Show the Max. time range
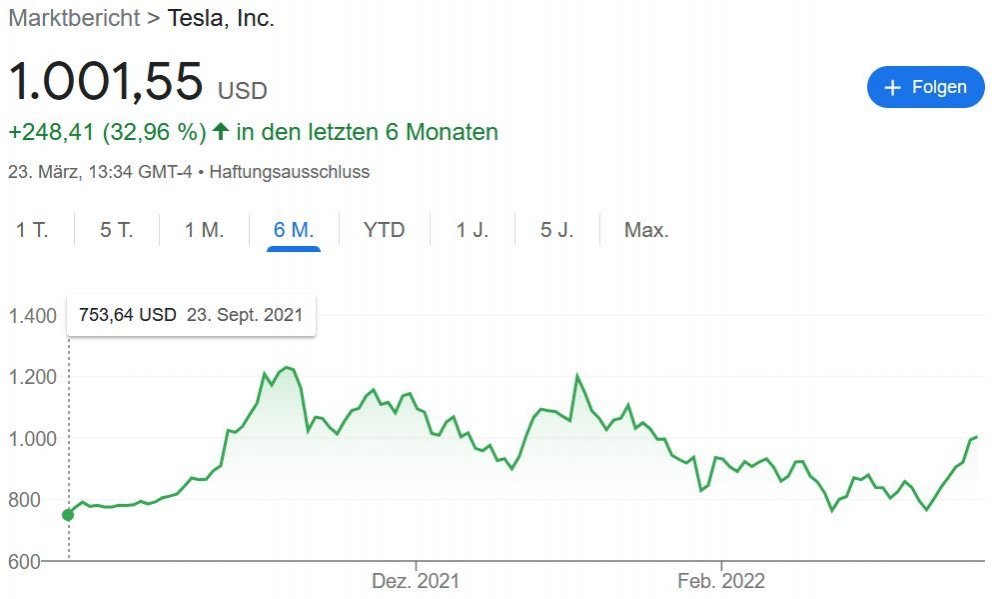 (646, 230)
